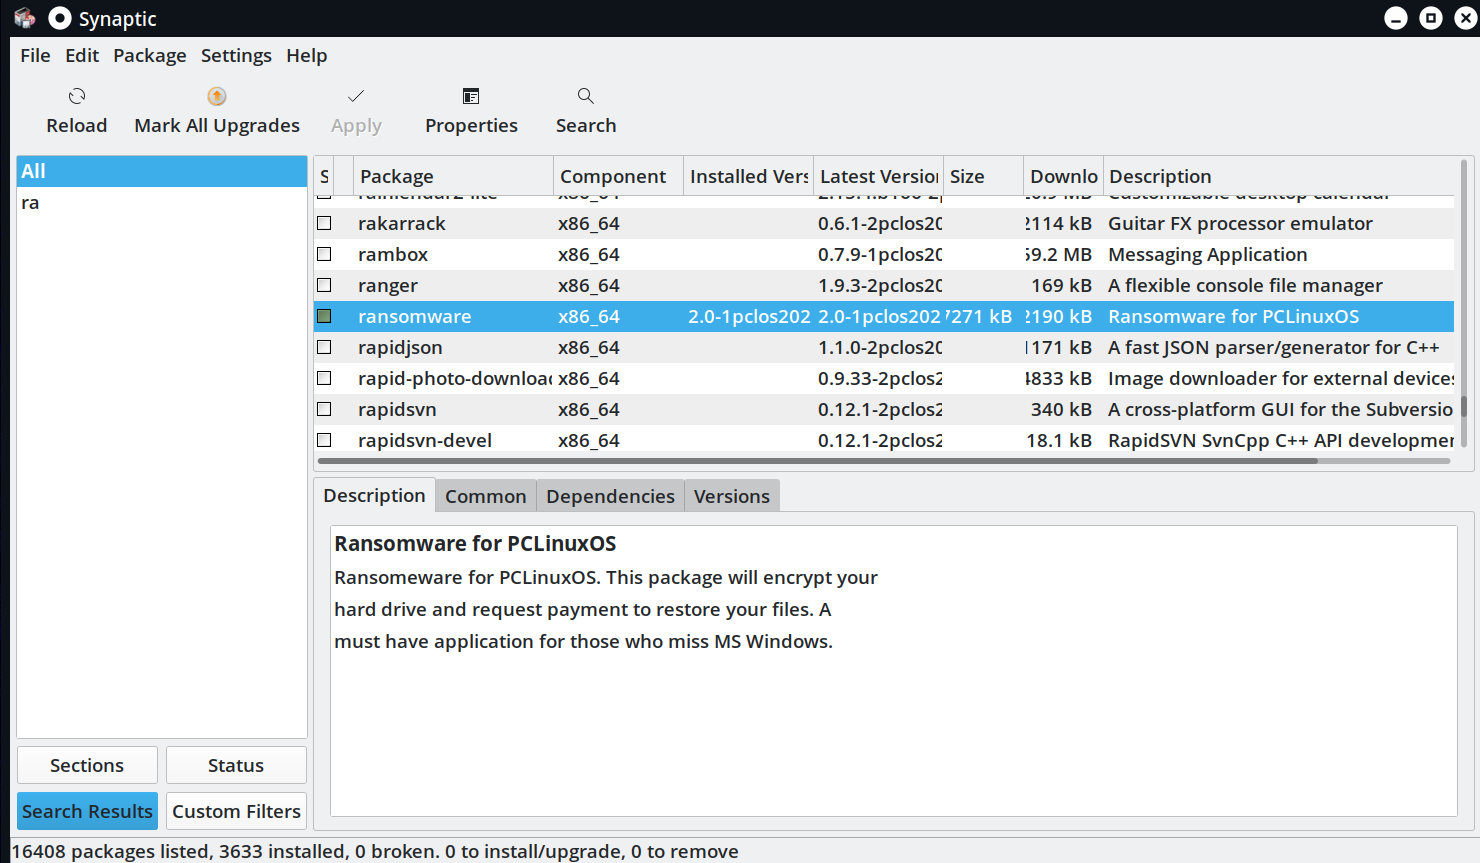Select the ranger package name
This screenshot has width=1480, height=863.
(x=388, y=285)
